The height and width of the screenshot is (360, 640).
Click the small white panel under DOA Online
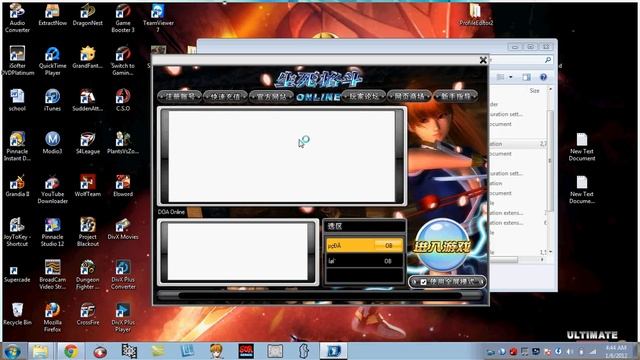[238, 251]
